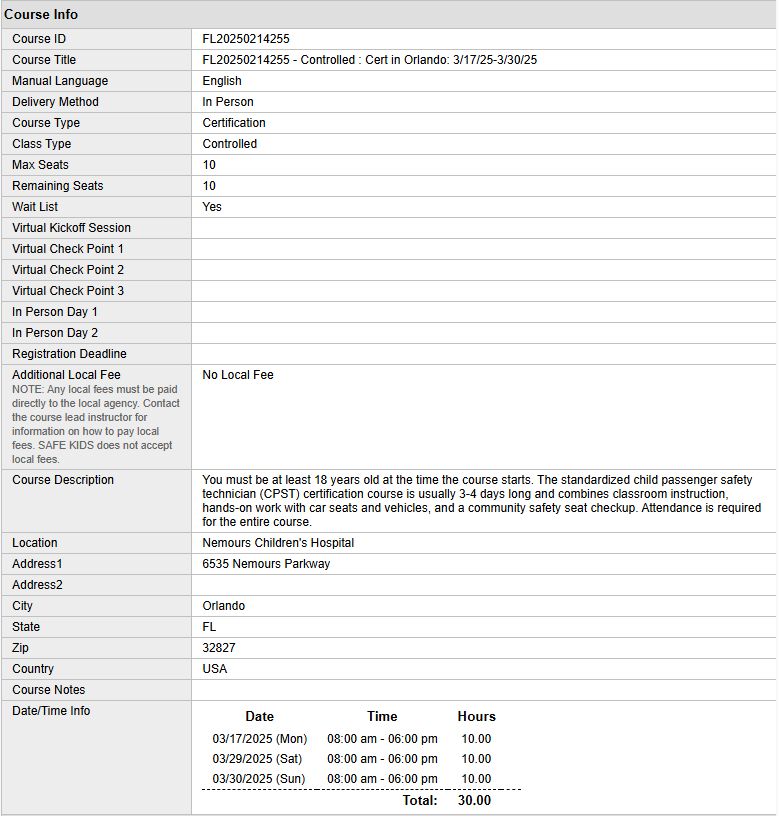The width and height of the screenshot is (778, 816).
Task: Click the 'Wait List' label
Action: (35, 207)
